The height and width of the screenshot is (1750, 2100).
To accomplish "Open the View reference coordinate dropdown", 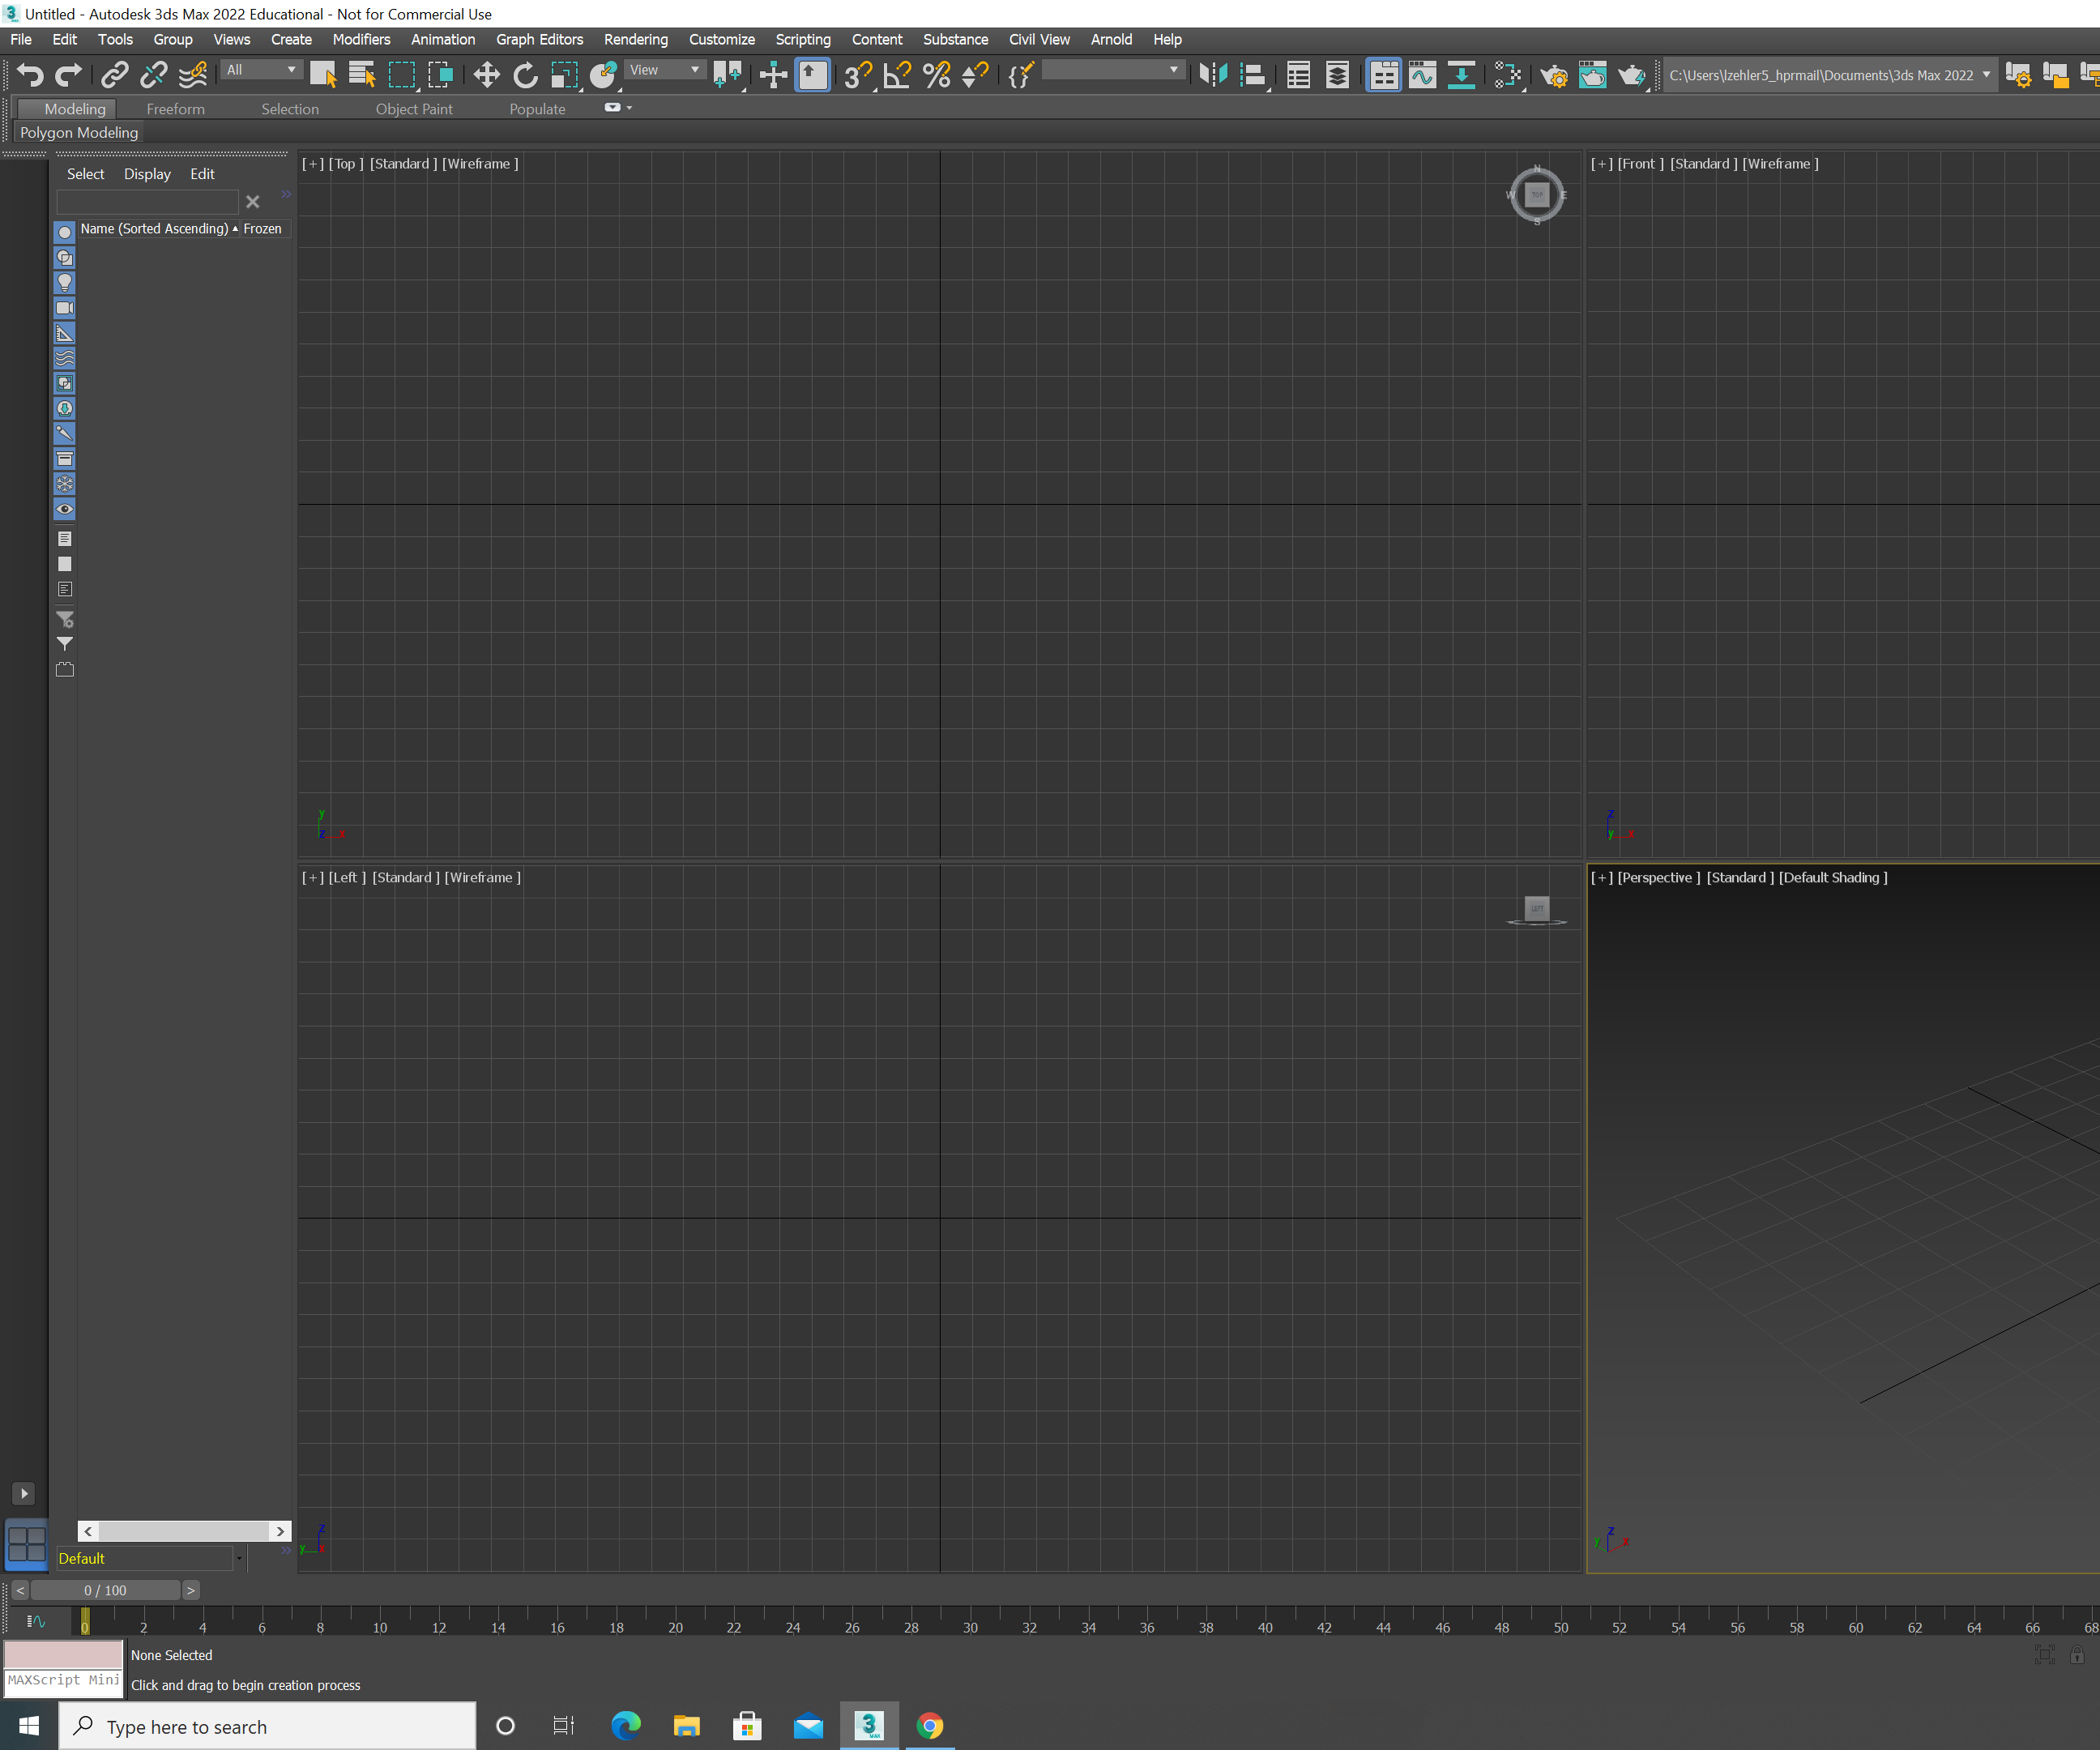I will pyautogui.click(x=664, y=70).
